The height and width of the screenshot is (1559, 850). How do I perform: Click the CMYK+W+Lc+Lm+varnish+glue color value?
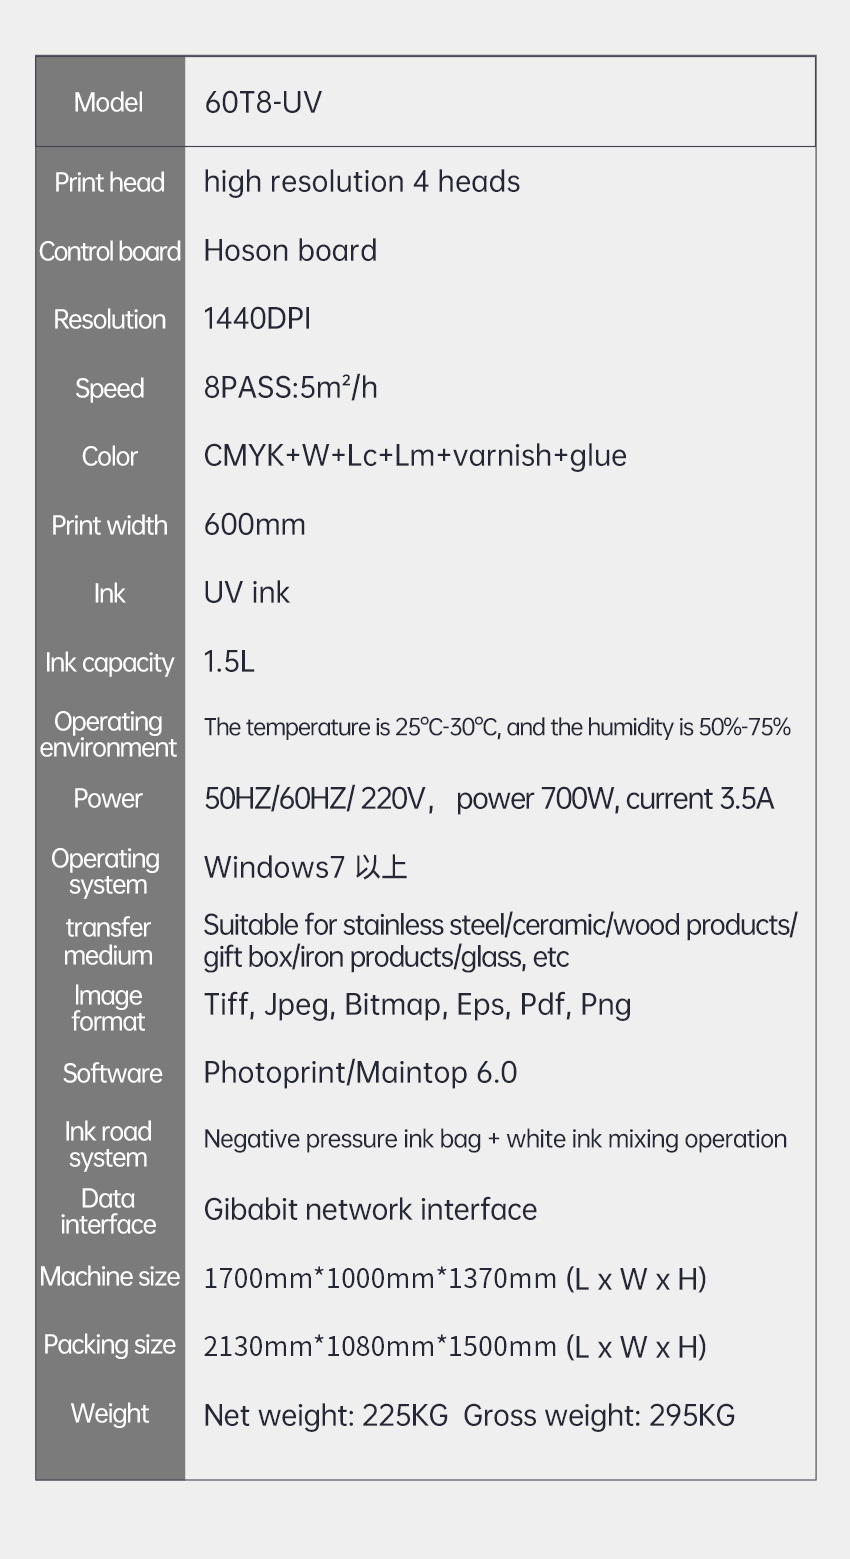click(415, 456)
